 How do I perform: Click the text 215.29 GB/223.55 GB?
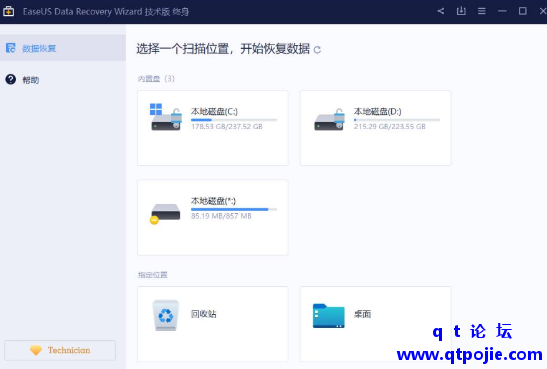tap(390, 127)
